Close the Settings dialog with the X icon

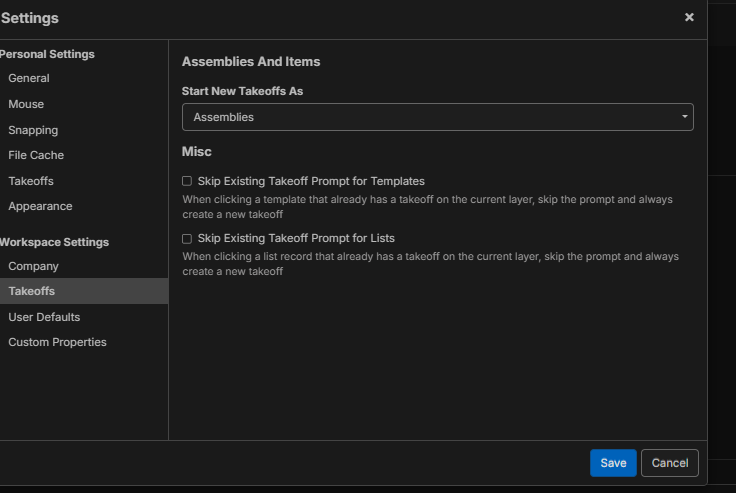click(689, 18)
